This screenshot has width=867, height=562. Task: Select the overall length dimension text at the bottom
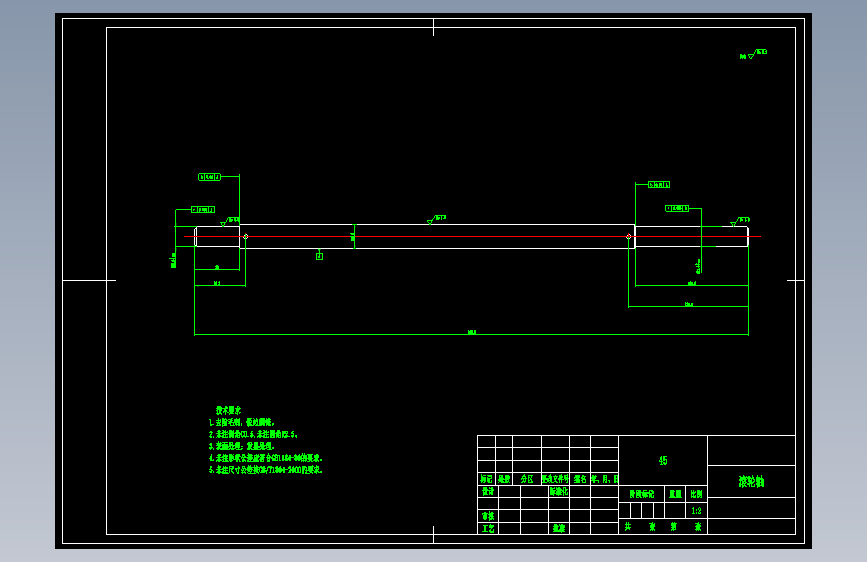(472, 332)
